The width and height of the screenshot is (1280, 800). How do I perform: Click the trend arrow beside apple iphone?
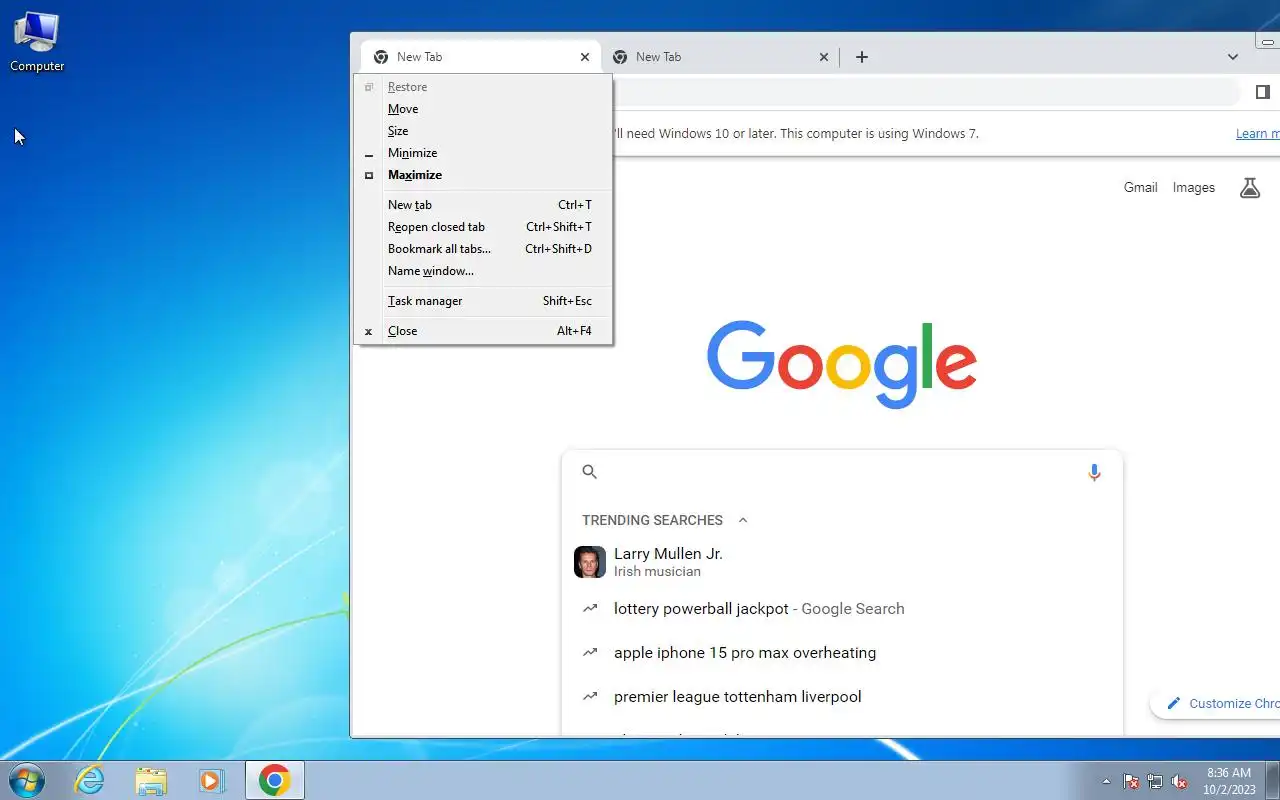point(590,652)
